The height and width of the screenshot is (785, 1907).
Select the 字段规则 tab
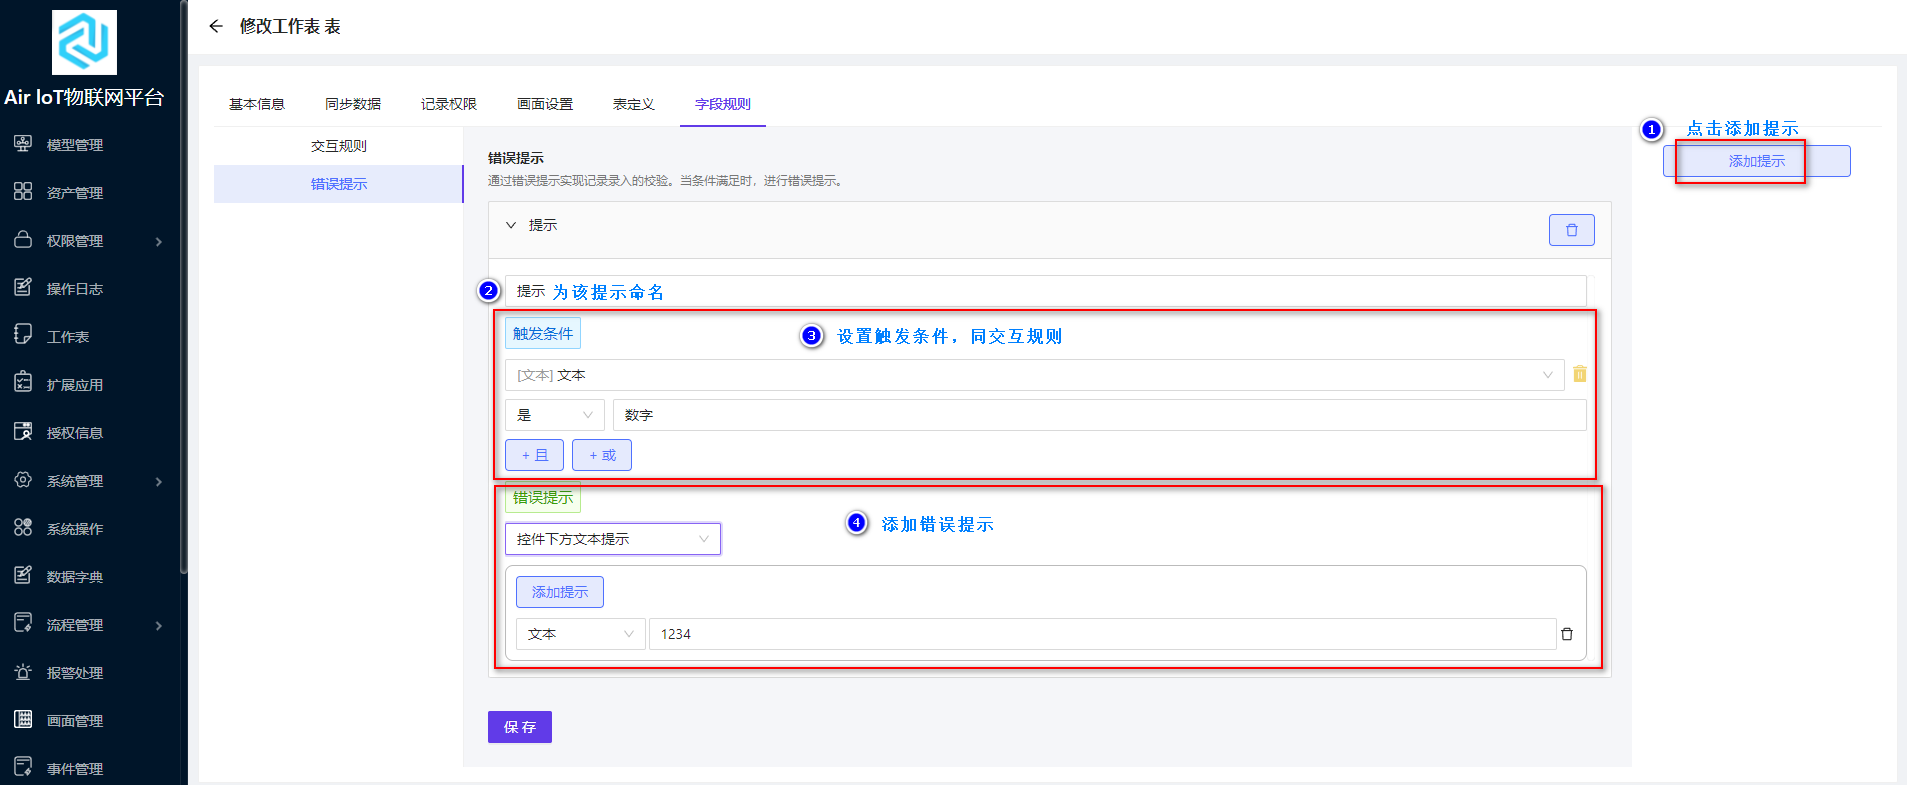pos(723,104)
